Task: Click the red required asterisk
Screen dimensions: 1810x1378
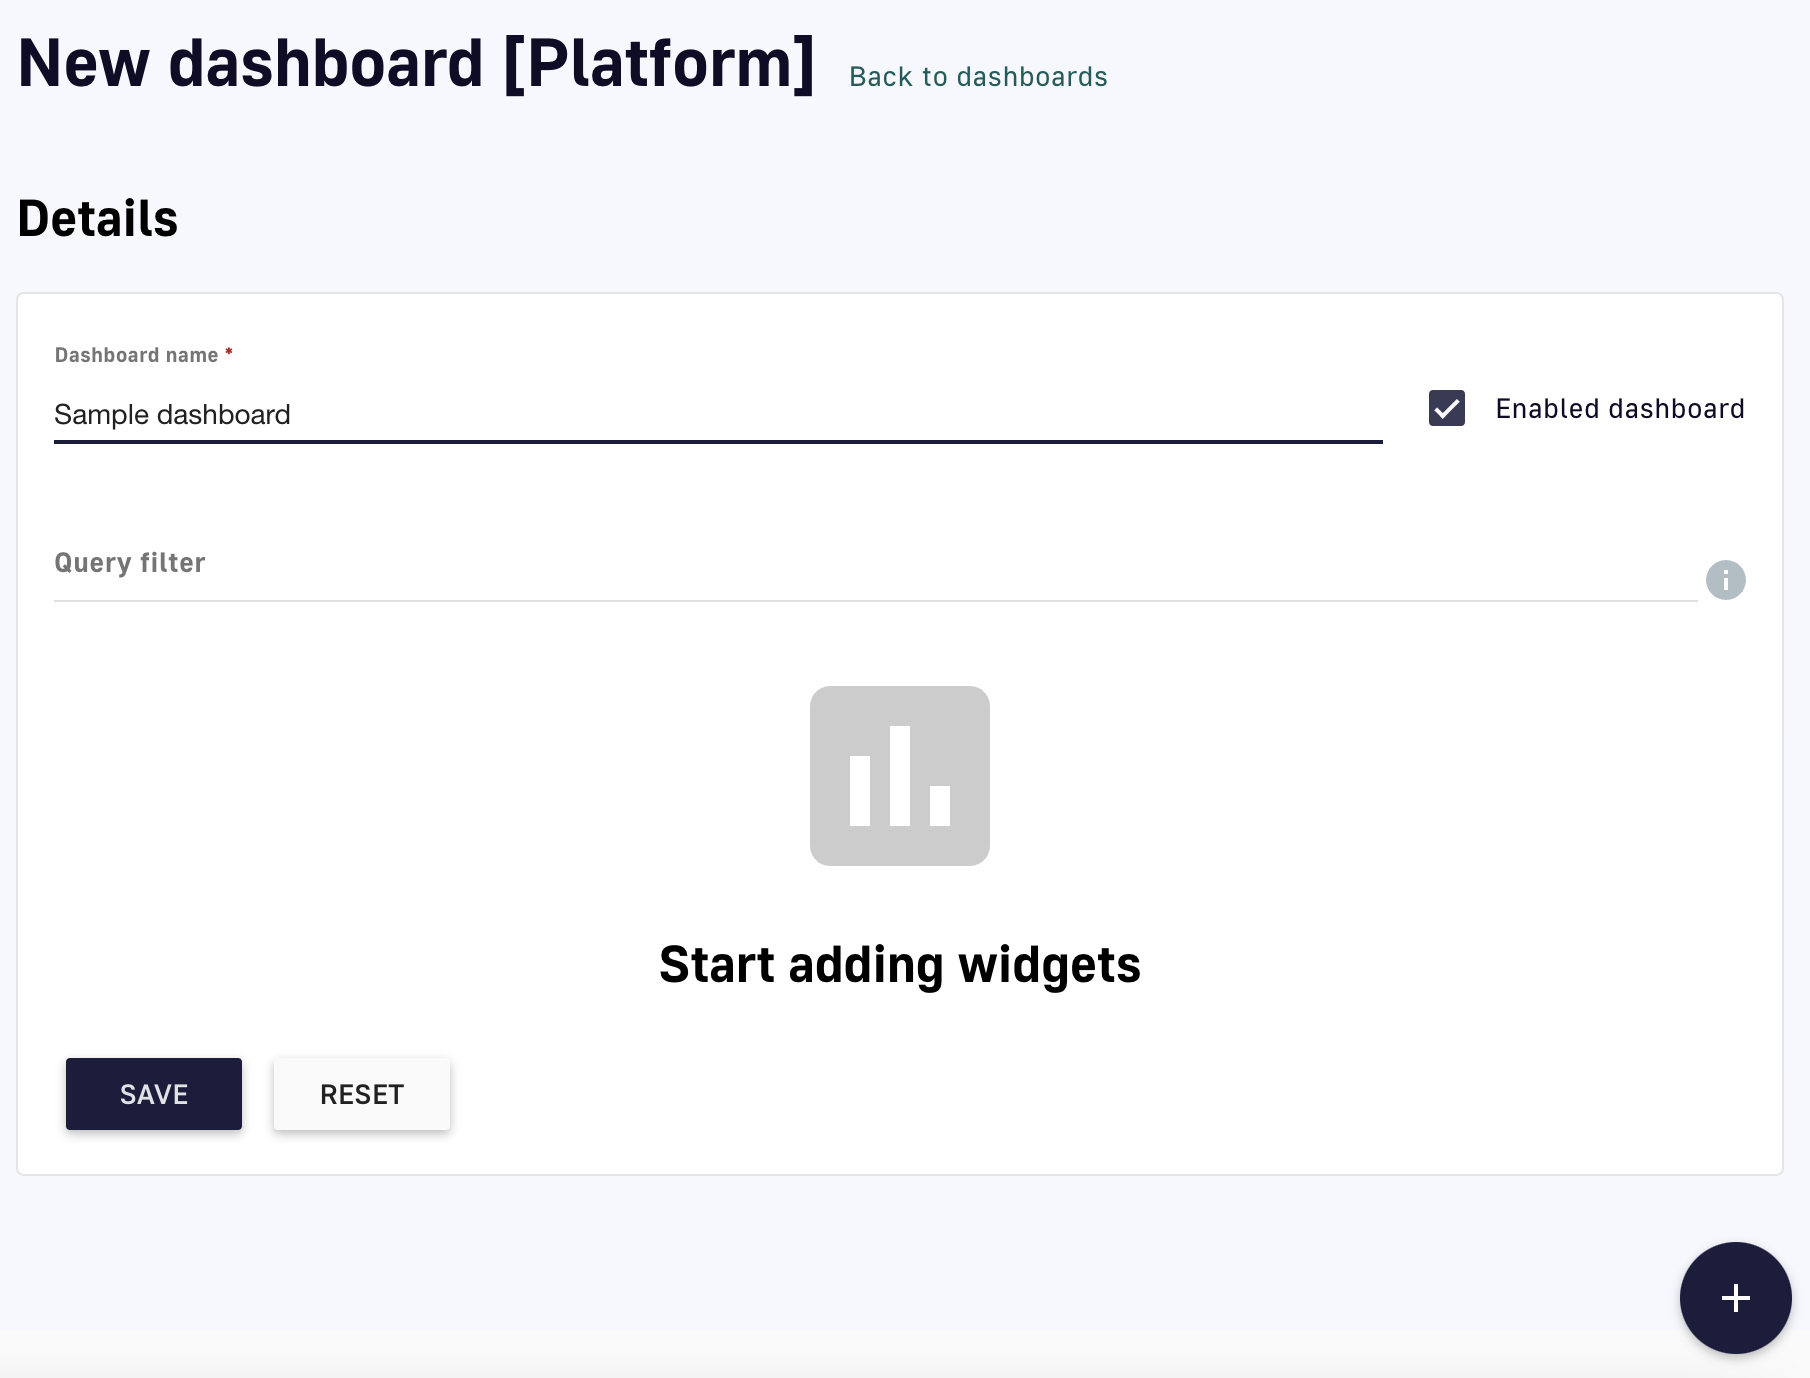Action: [229, 352]
